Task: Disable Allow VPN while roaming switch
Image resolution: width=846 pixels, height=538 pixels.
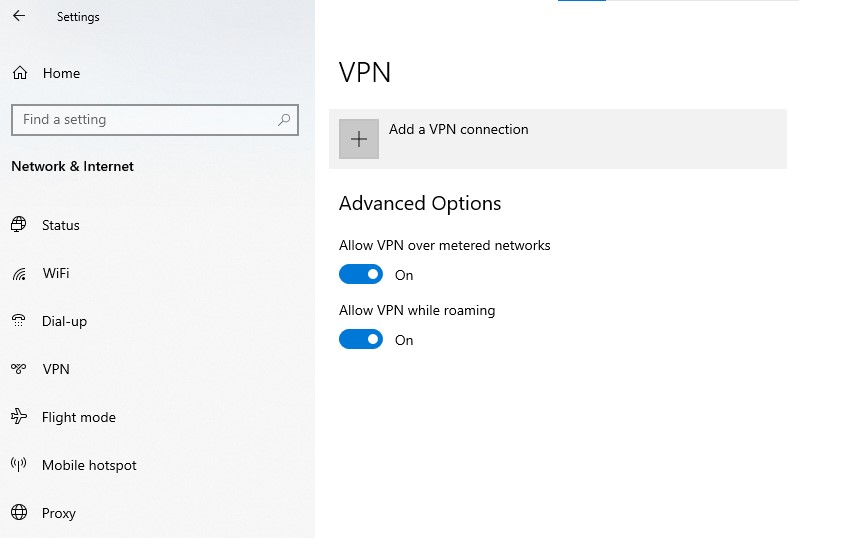Action: point(361,339)
